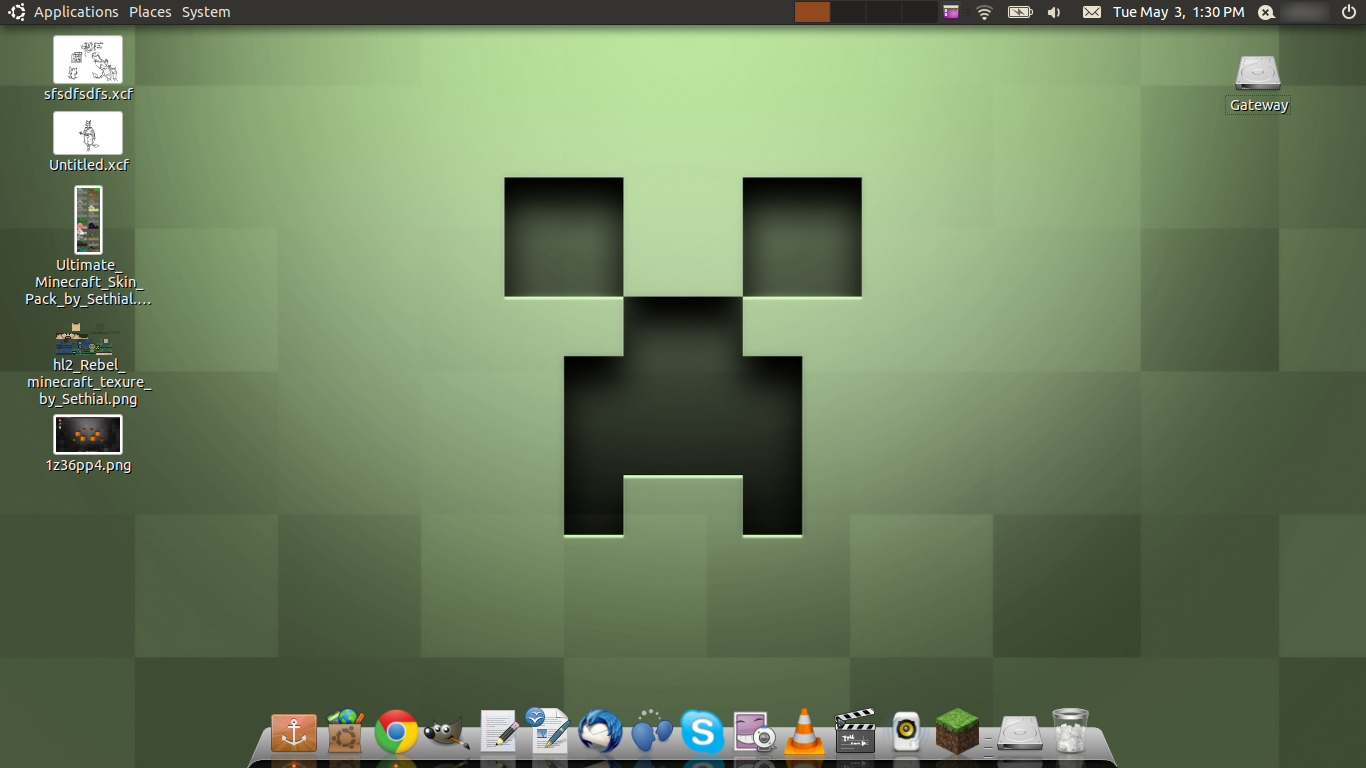The image size is (1366, 768).
Task: Click the Ubuntu logo in the top panel
Action: [x=17, y=12]
